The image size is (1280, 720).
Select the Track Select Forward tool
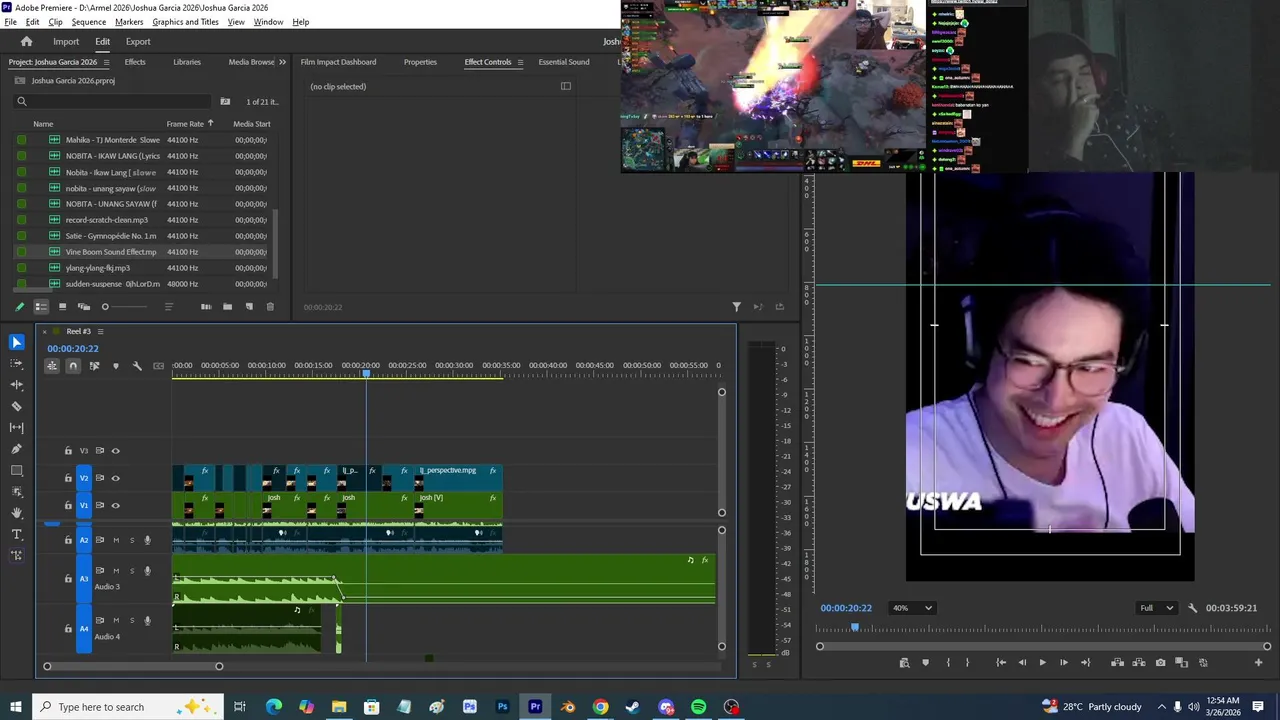(16, 363)
